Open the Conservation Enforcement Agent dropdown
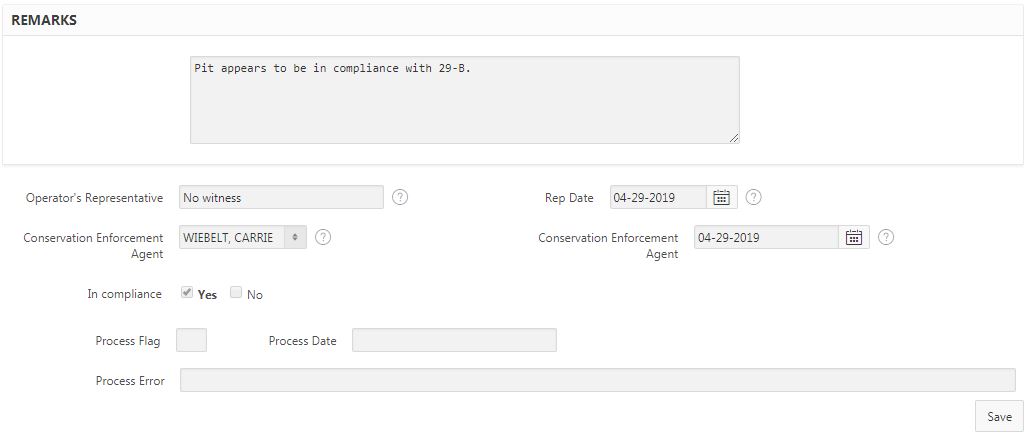Image resolution: width=1030 pixels, height=439 pixels. [243, 237]
